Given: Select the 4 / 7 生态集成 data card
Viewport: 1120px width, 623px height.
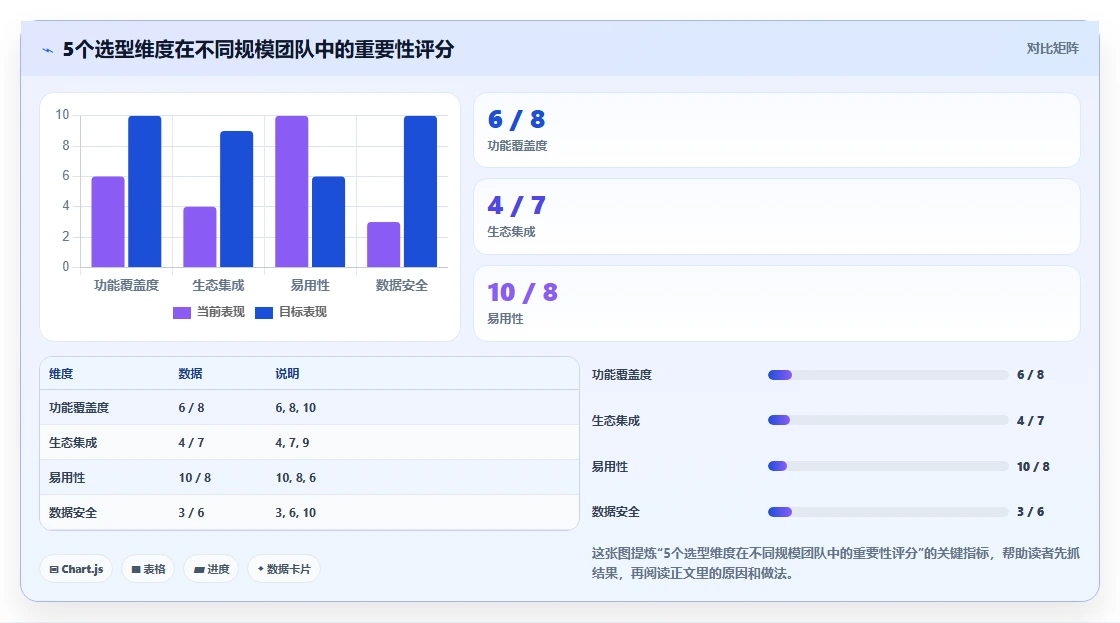Looking at the screenshot, I should (776, 216).
